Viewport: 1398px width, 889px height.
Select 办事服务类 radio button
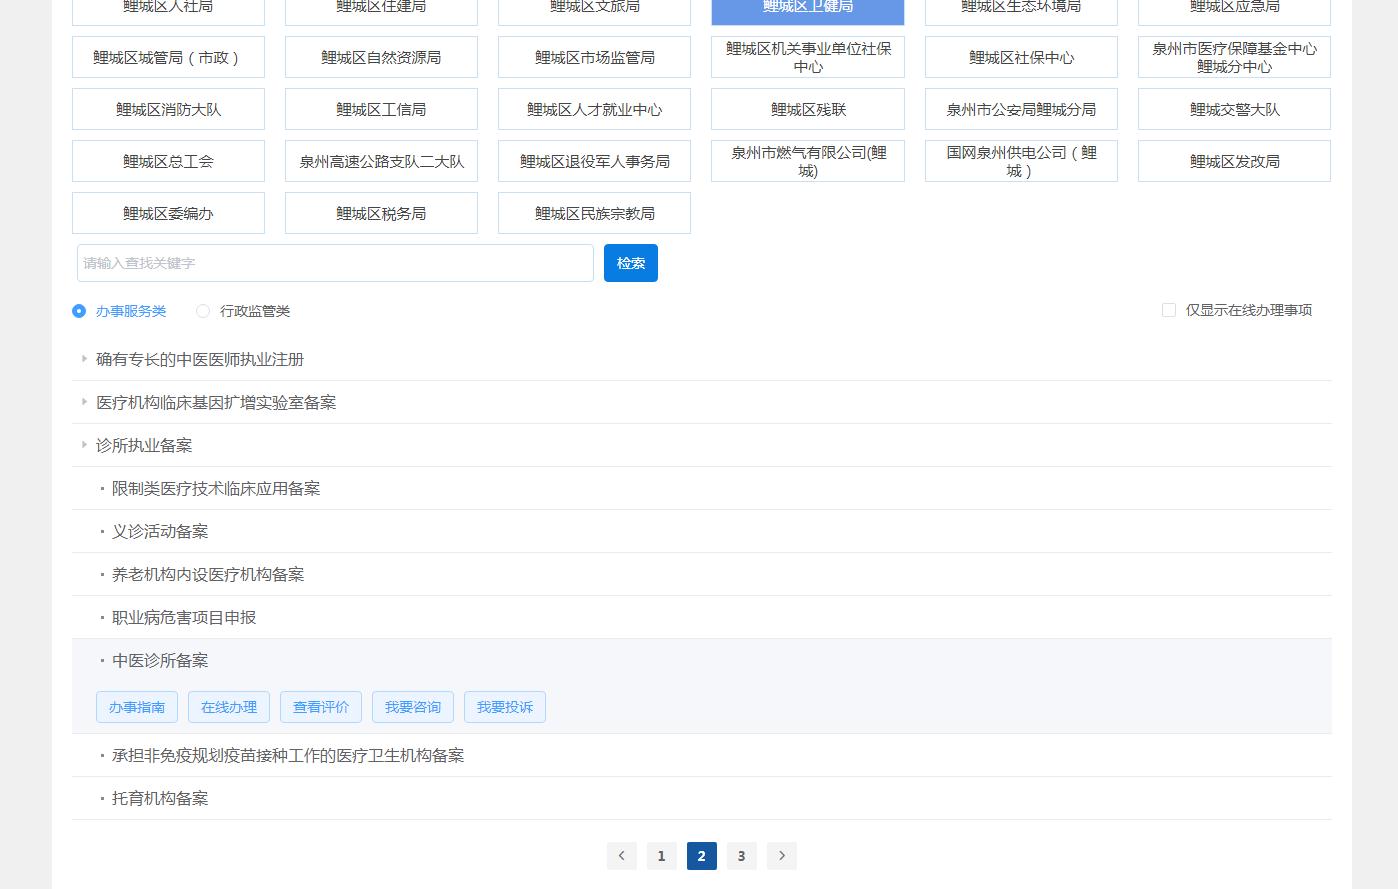(79, 311)
